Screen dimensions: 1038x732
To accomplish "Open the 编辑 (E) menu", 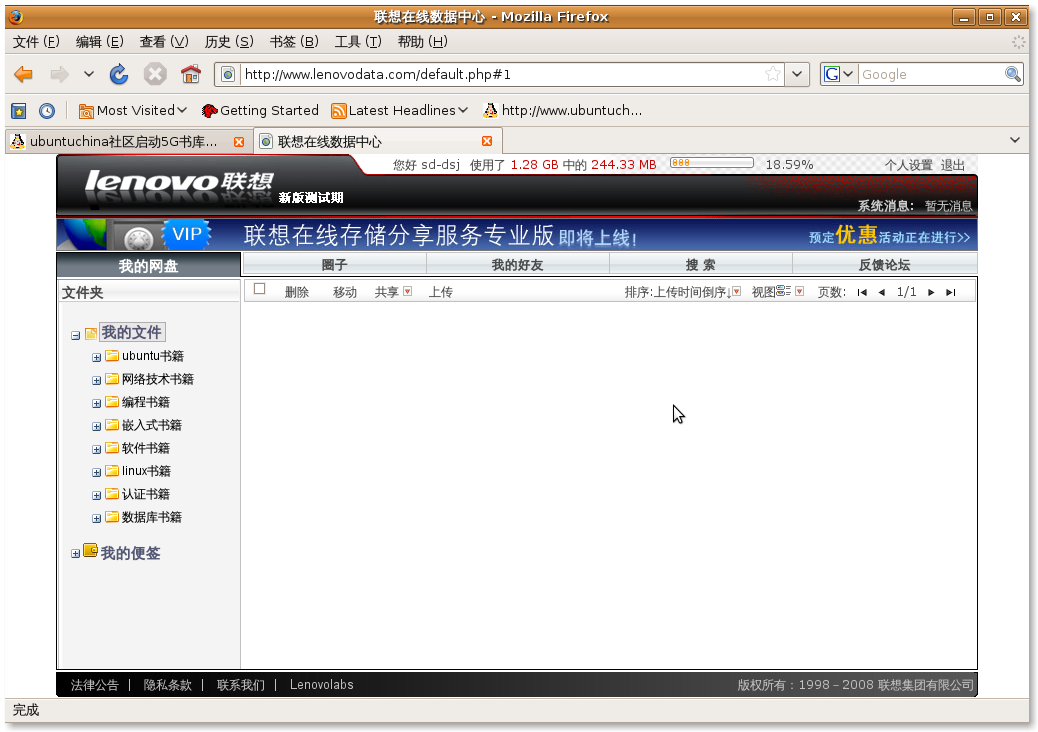I will [x=99, y=42].
